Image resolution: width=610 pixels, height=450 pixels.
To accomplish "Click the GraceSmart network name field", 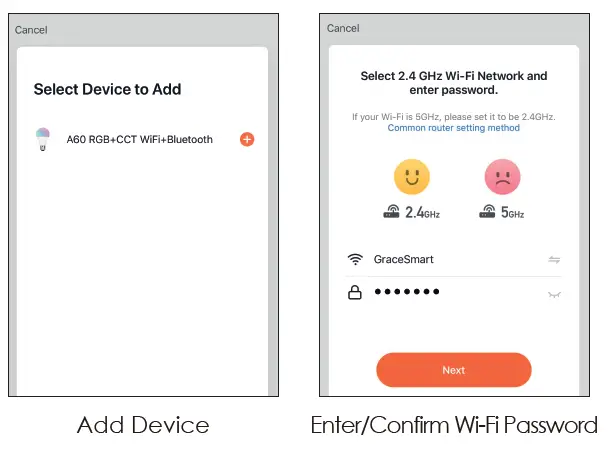I will point(454,259).
